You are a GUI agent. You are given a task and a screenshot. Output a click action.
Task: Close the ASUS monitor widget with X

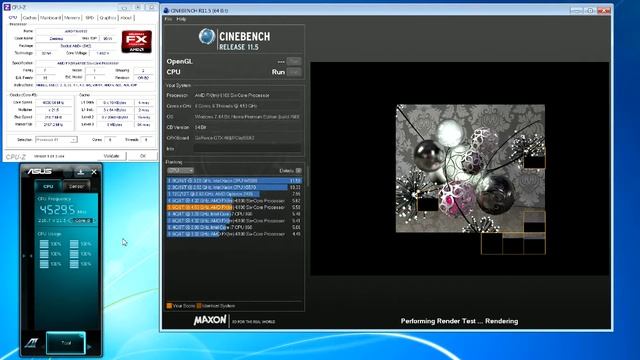(x=94, y=172)
